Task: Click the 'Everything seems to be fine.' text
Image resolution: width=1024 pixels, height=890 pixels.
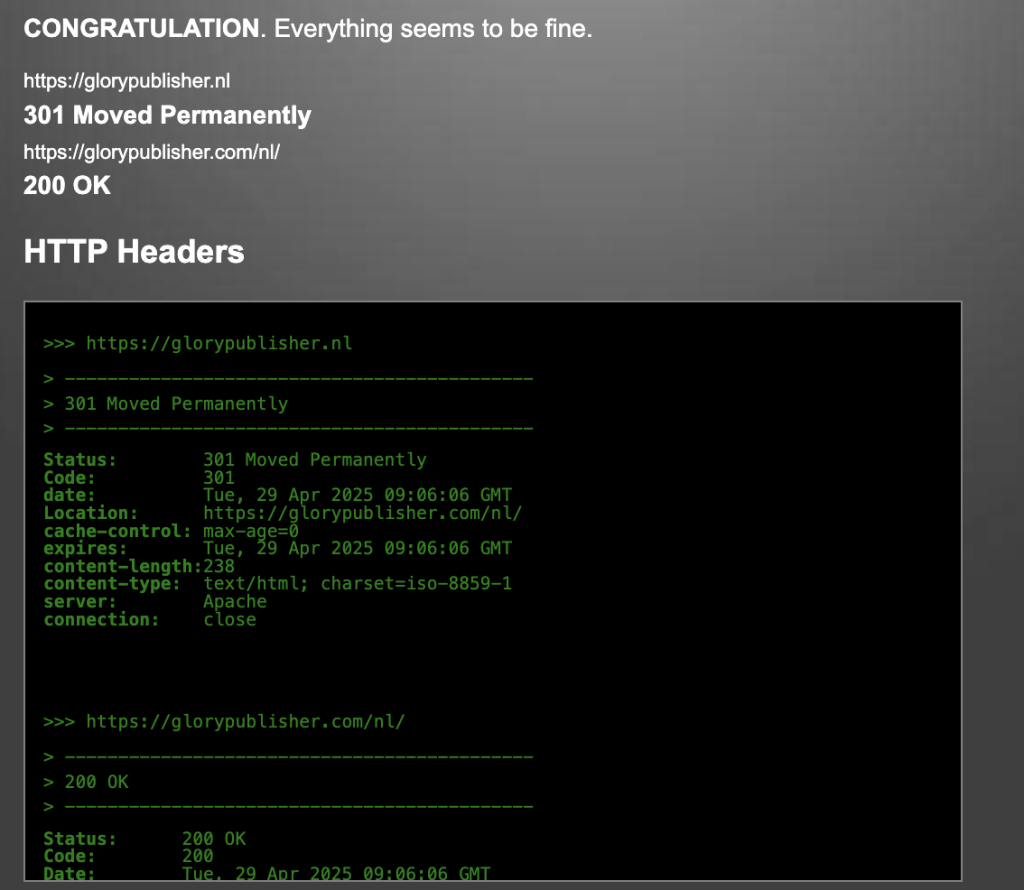Action: coord(433,29)
